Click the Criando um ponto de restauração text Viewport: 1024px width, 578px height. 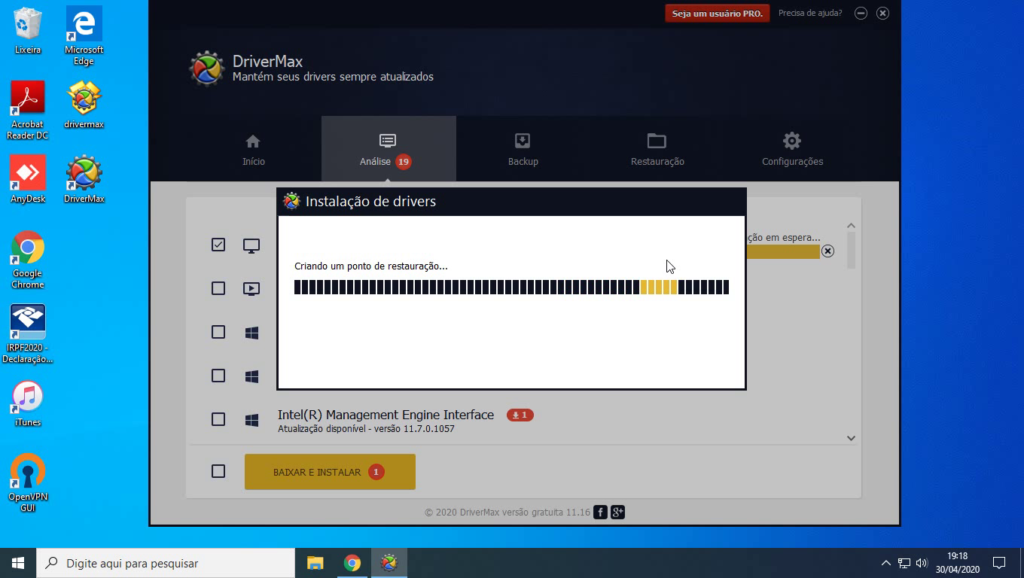(x=371, y=266)
